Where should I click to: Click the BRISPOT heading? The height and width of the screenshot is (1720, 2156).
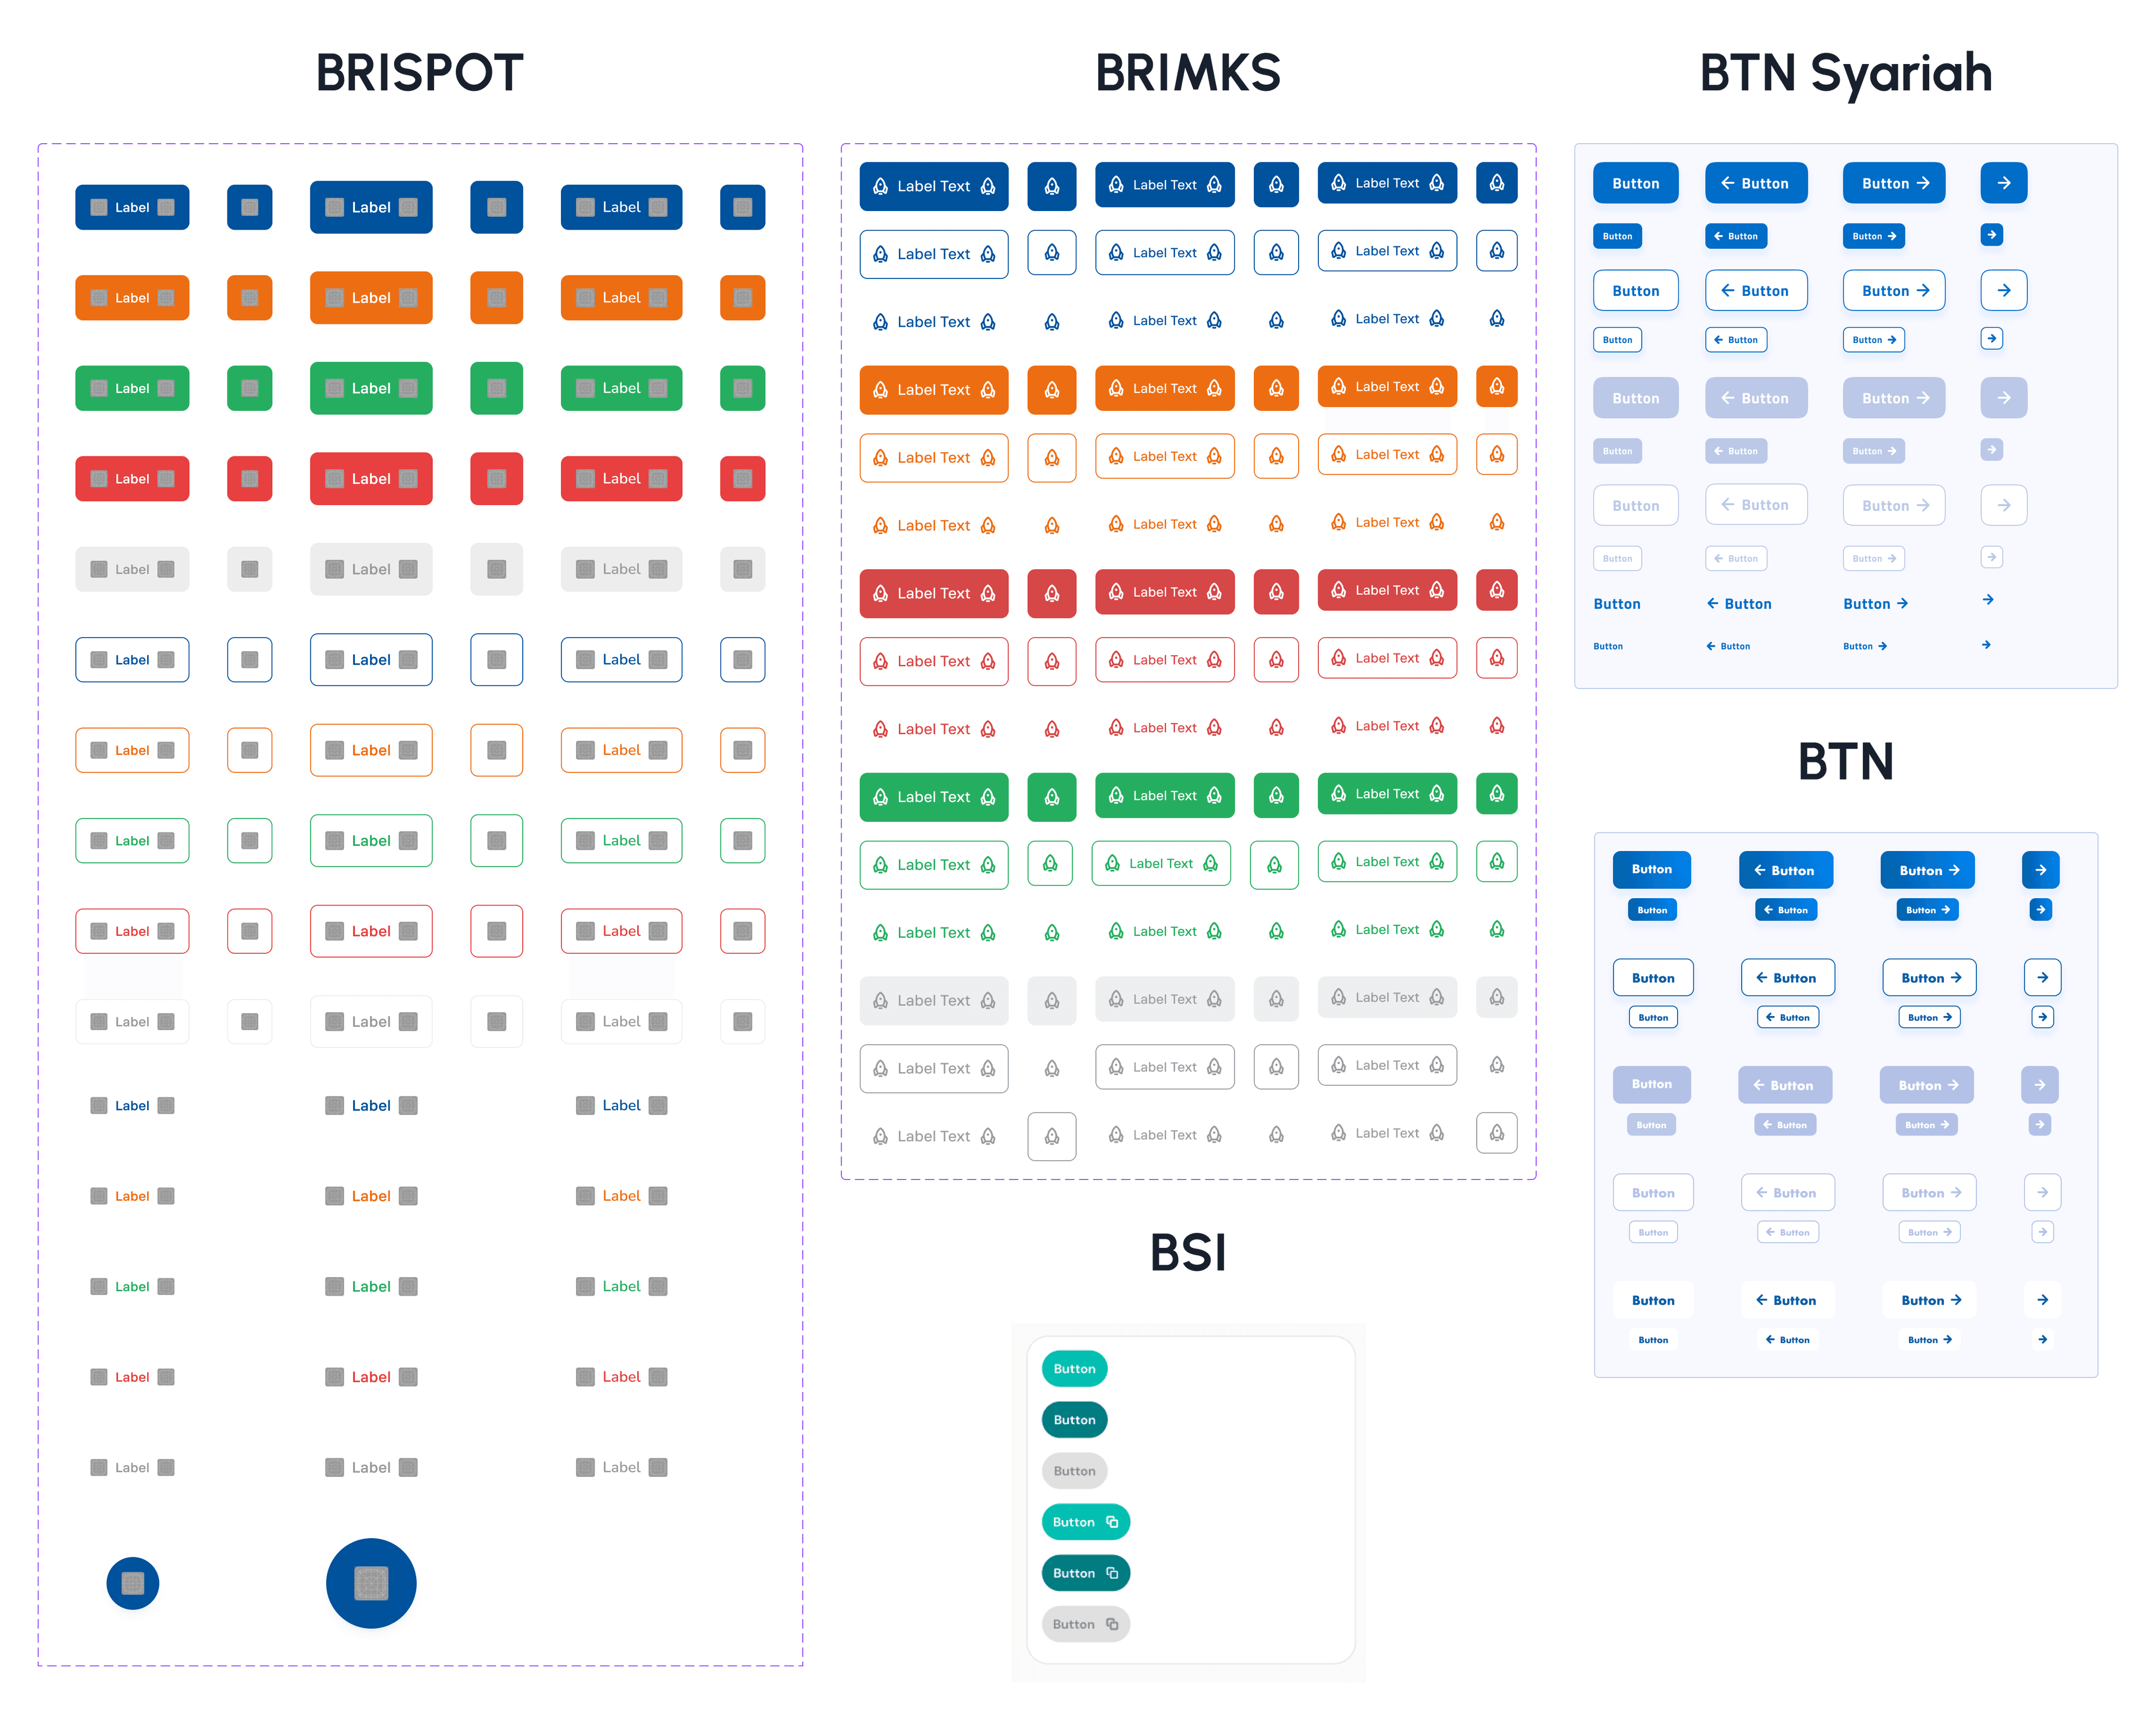point(420,72)
